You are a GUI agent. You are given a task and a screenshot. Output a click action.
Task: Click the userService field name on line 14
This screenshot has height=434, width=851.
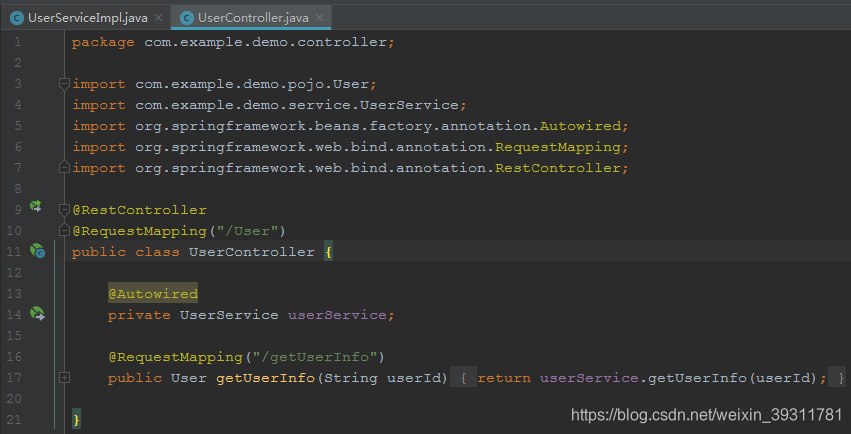pos(337,315)
